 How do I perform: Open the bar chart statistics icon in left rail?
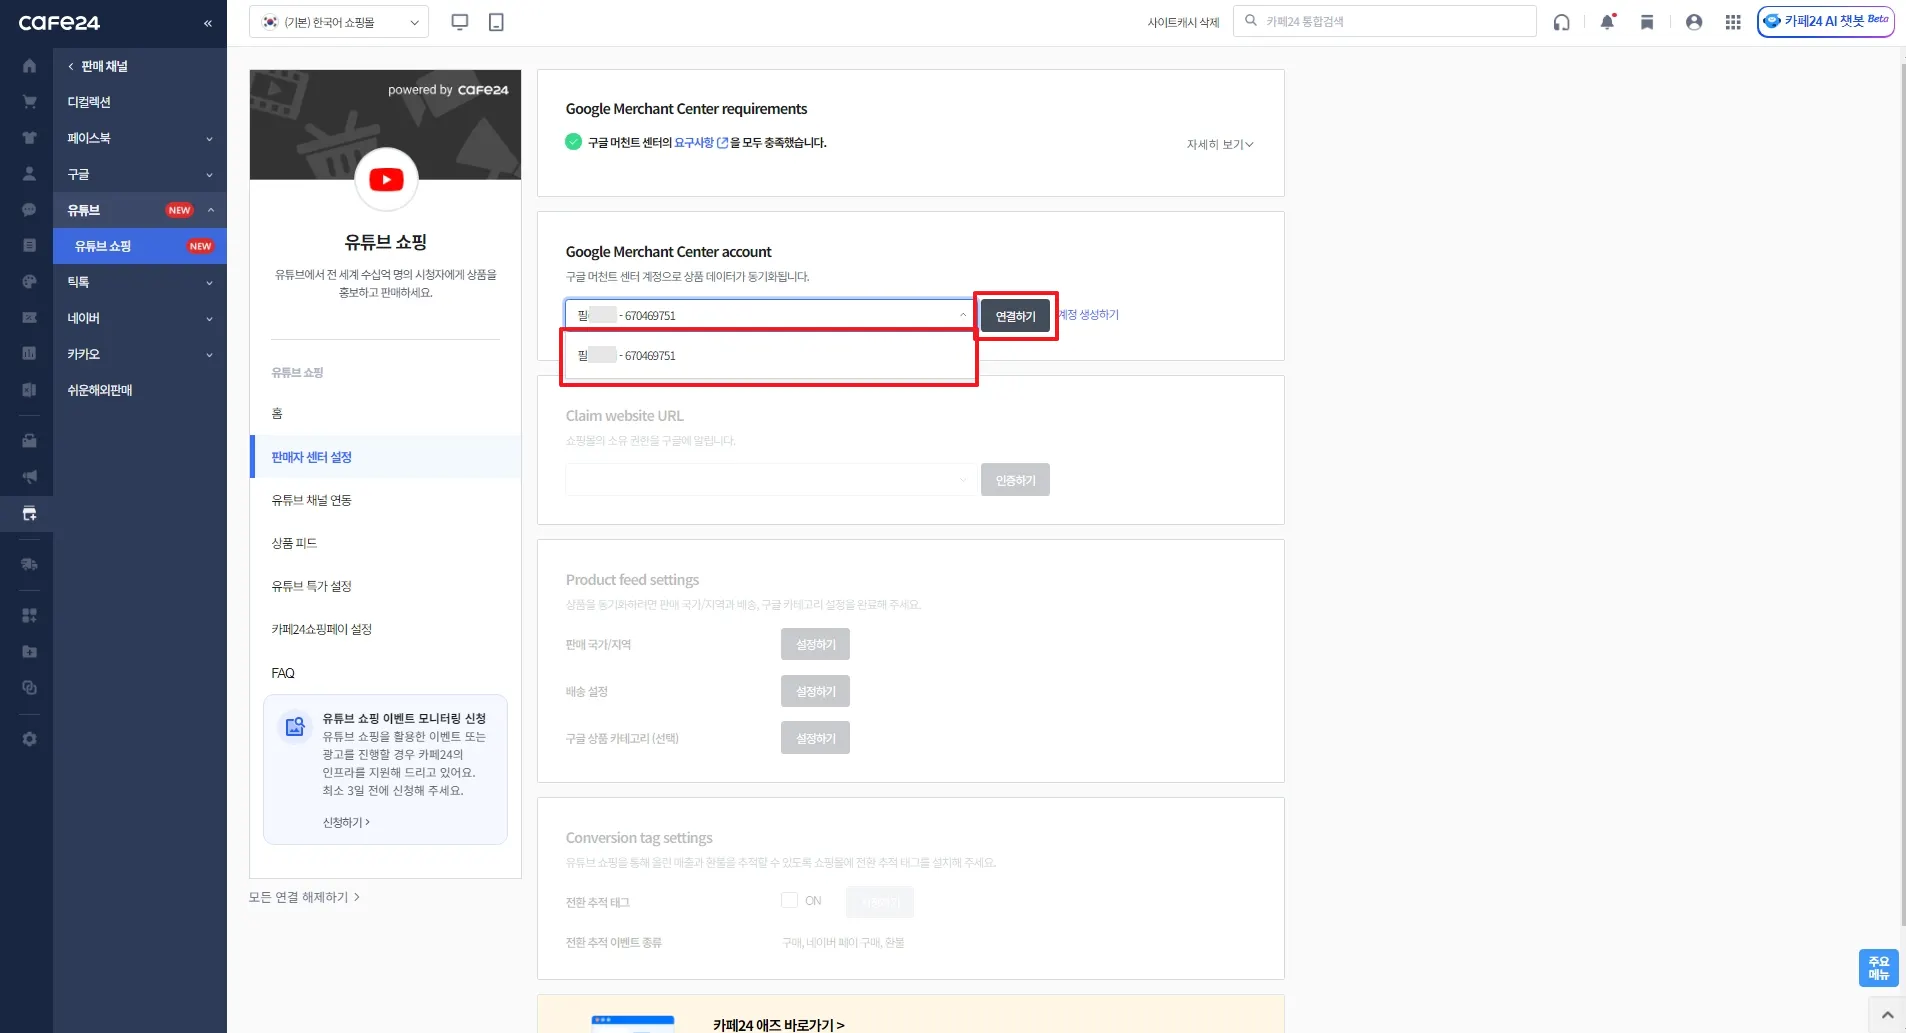[x=29, y=353]
